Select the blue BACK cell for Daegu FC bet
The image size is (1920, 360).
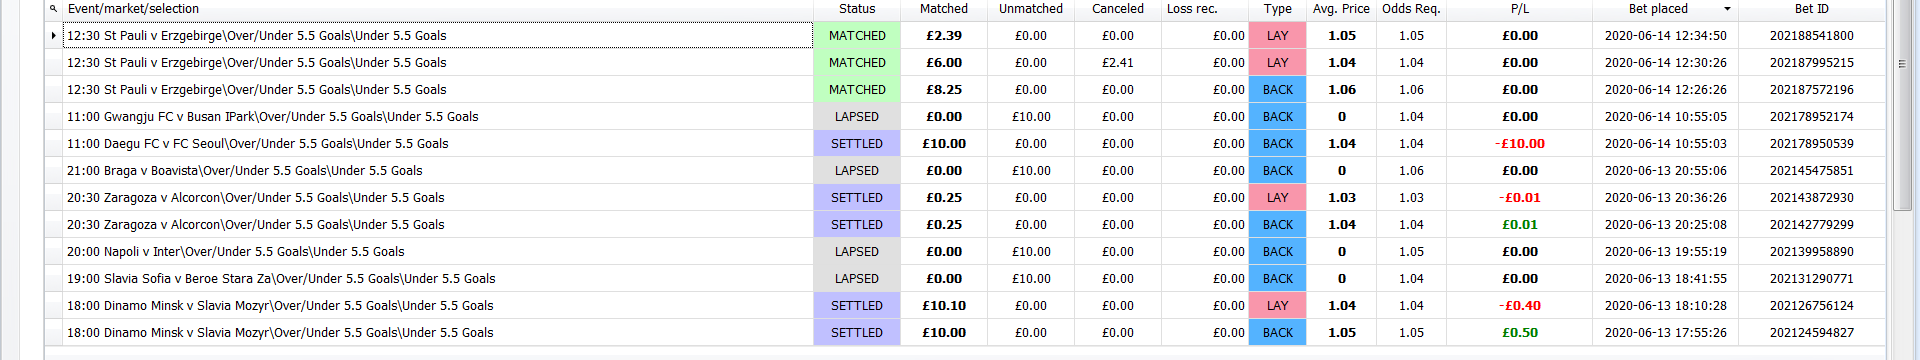(x=1277, y=144)
